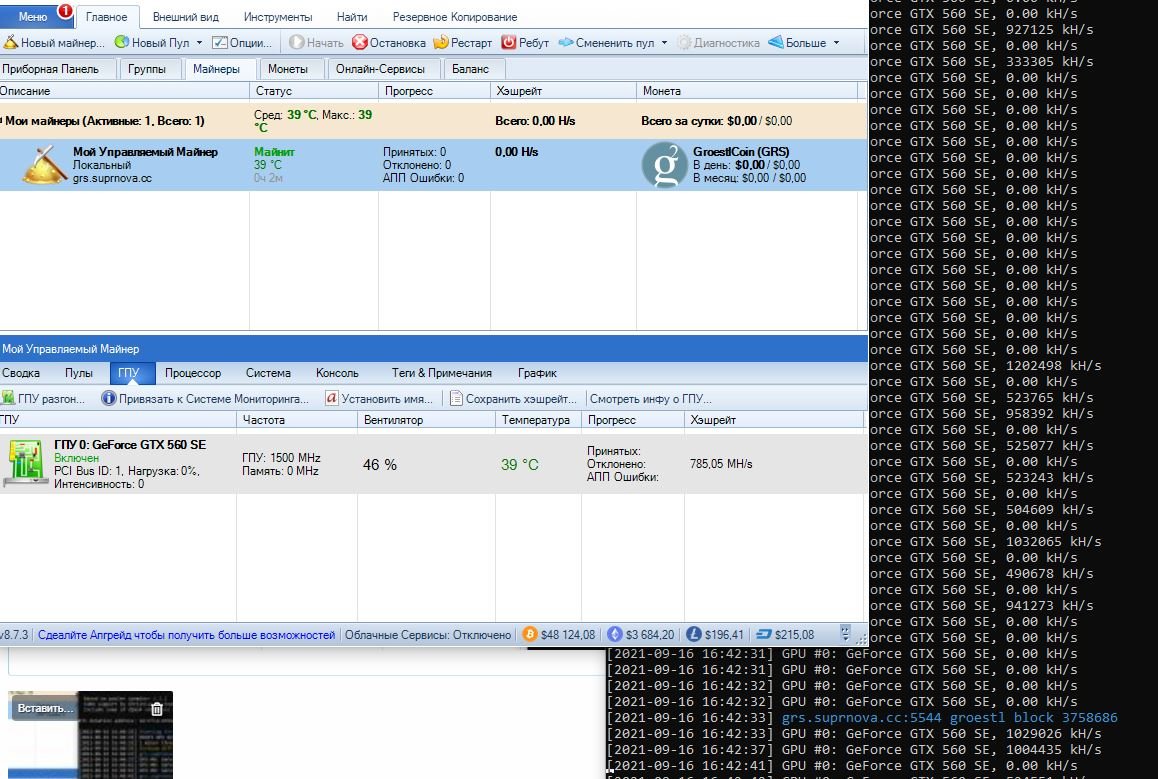
Task: Expand the Новый Пул dropdown arrow
Action: point(199,43)
